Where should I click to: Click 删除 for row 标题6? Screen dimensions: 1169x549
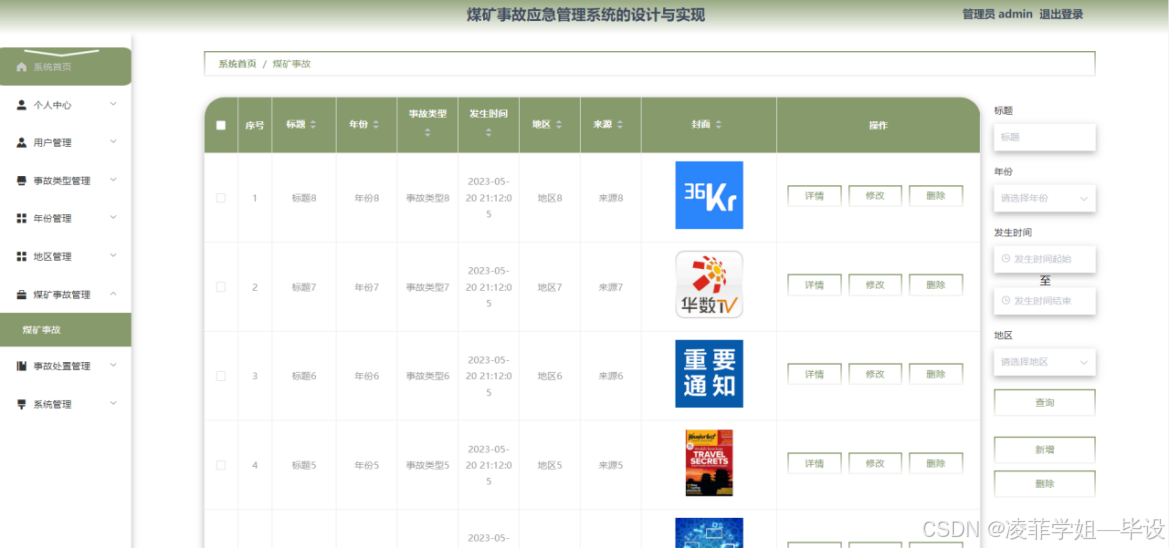(x=936, y=374)
